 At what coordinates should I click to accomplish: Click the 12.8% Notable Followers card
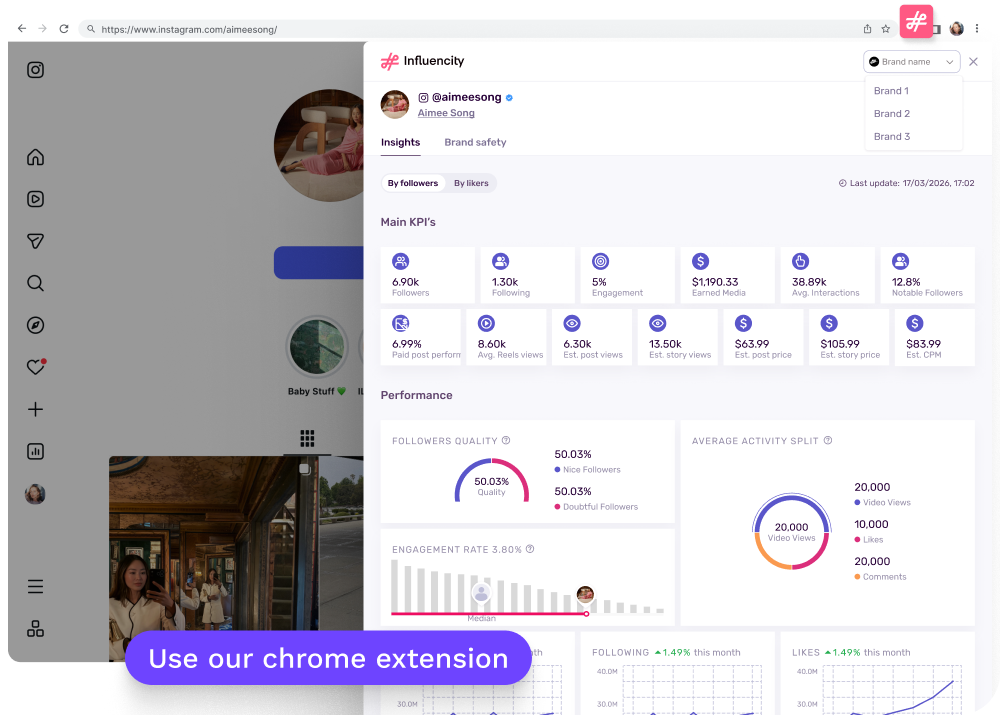(x=928, y=275)
